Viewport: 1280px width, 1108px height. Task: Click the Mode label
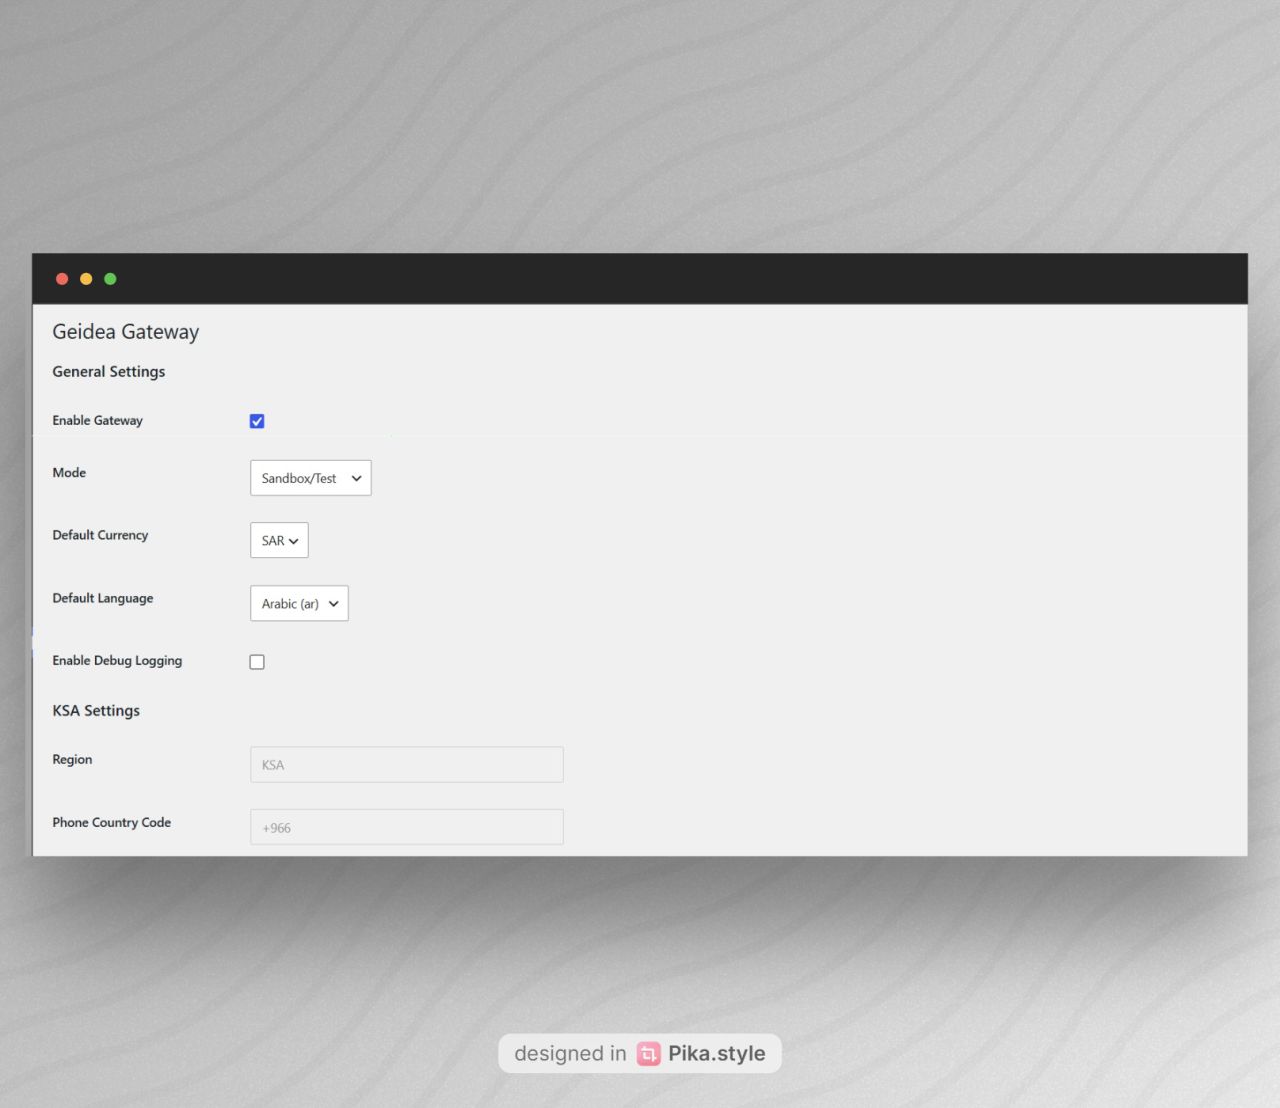pos(69,472)
